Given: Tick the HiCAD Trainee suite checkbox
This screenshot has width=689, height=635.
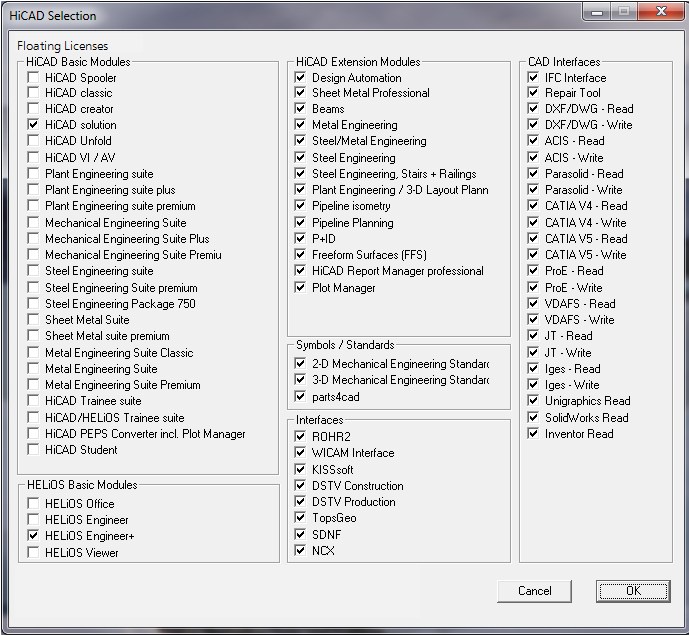Looking at the screenshot, I should 33,401.
